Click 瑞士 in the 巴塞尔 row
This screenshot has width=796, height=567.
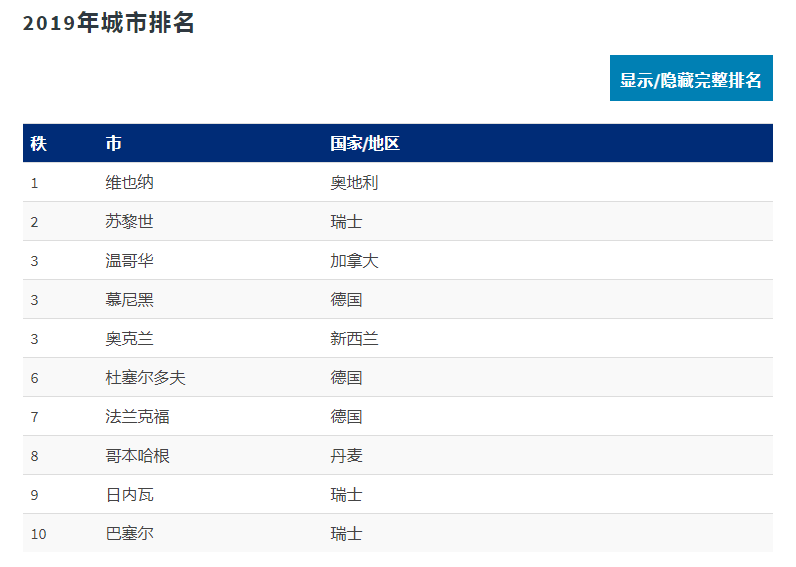[346, 533]
